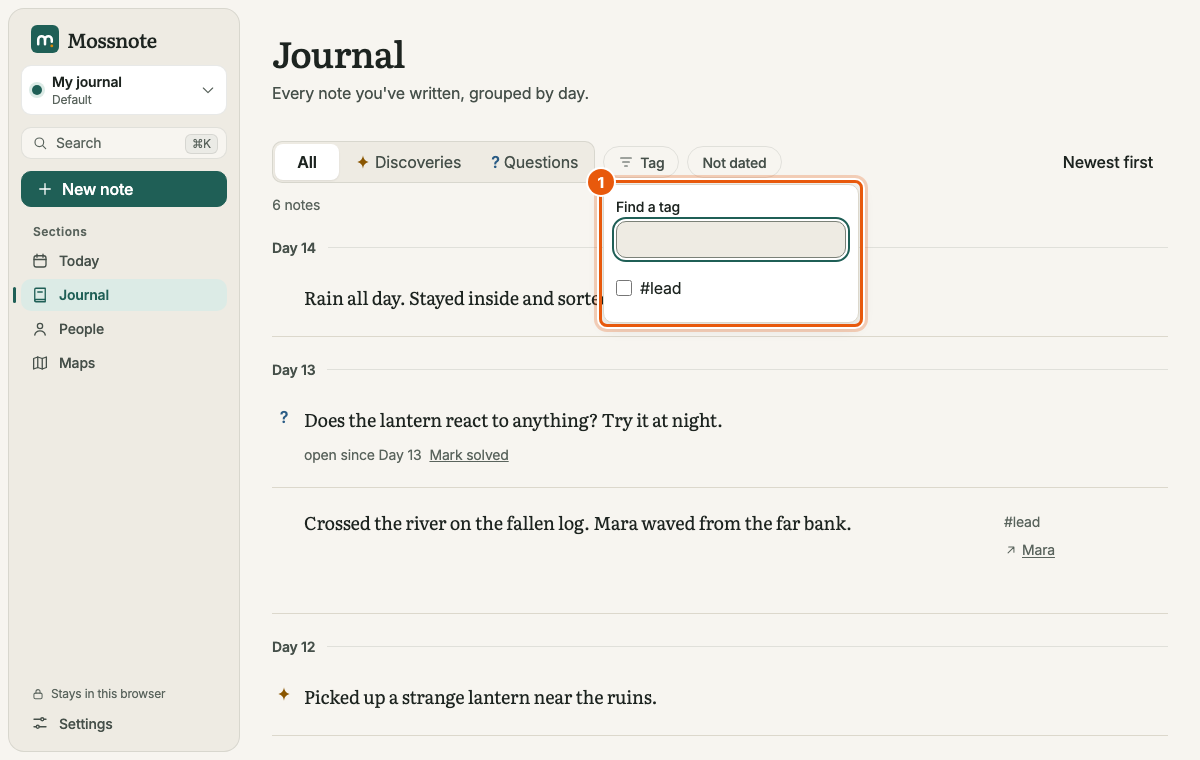The width and height of the screenshot is (1200, 760).
Task: Click the sidebar Search field
Action: coord(124,143)
